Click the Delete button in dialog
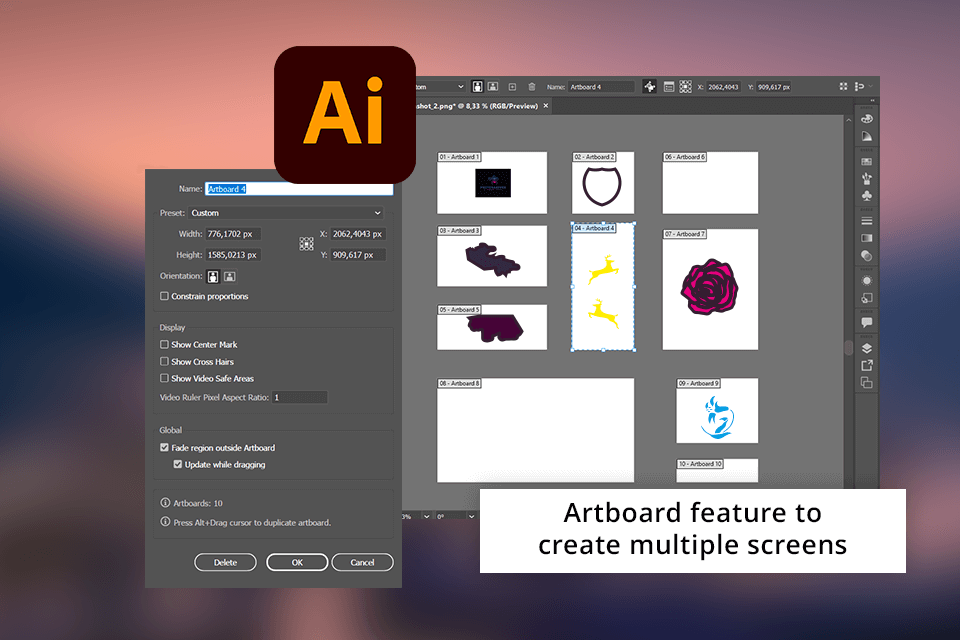 point(225,562)
